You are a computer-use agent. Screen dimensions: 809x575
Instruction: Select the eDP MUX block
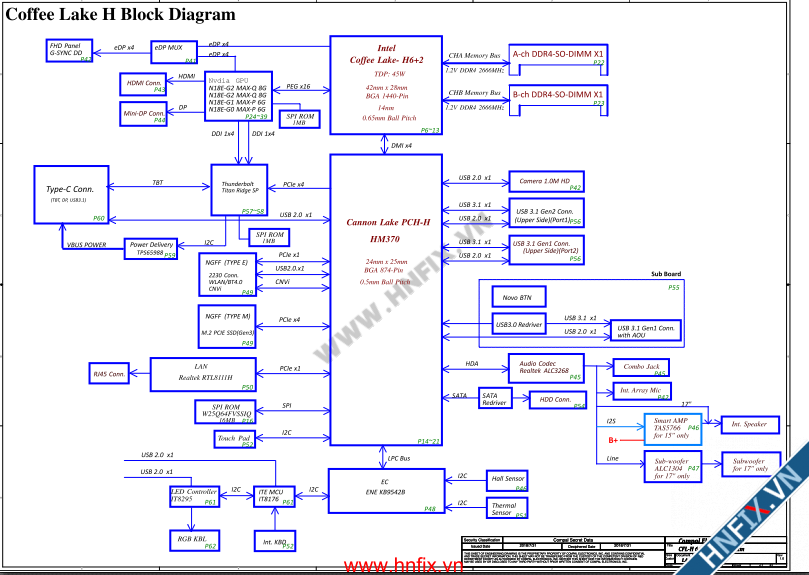[x=174, y=51]
